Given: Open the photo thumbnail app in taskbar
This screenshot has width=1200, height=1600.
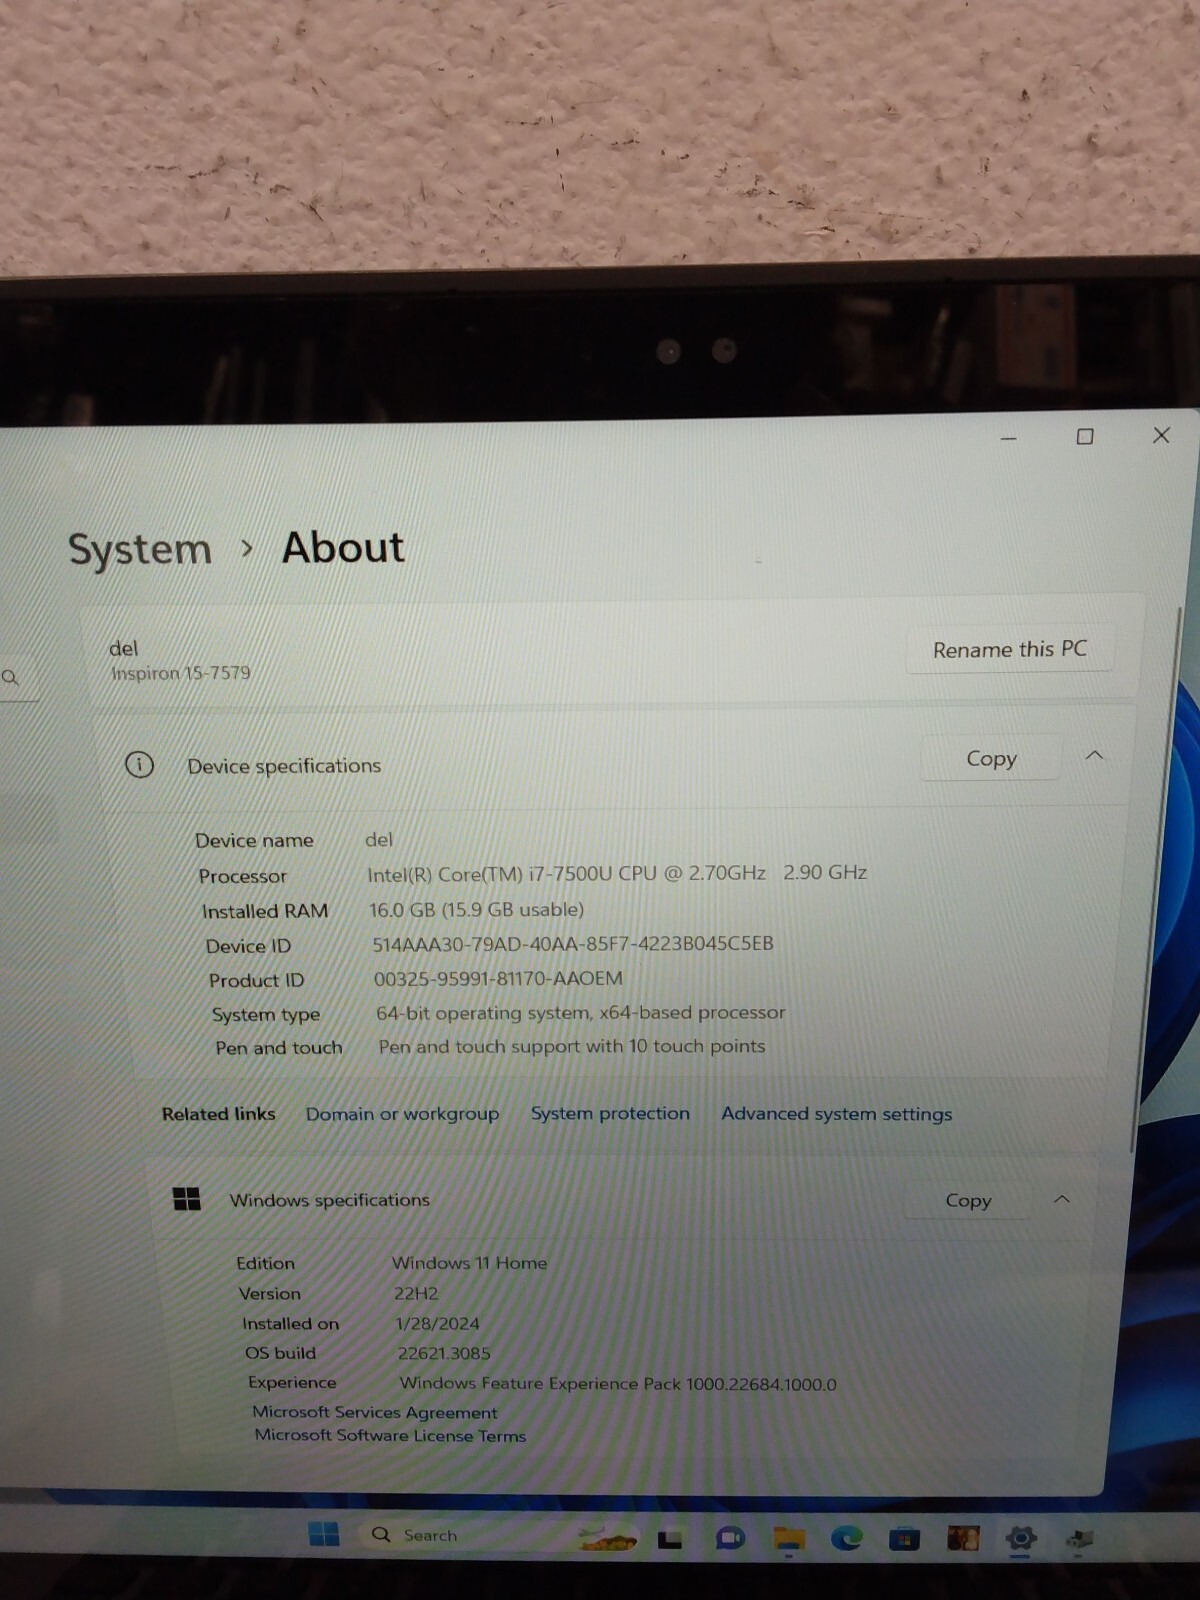Looking at the screenshot, I should [963, 1538].
